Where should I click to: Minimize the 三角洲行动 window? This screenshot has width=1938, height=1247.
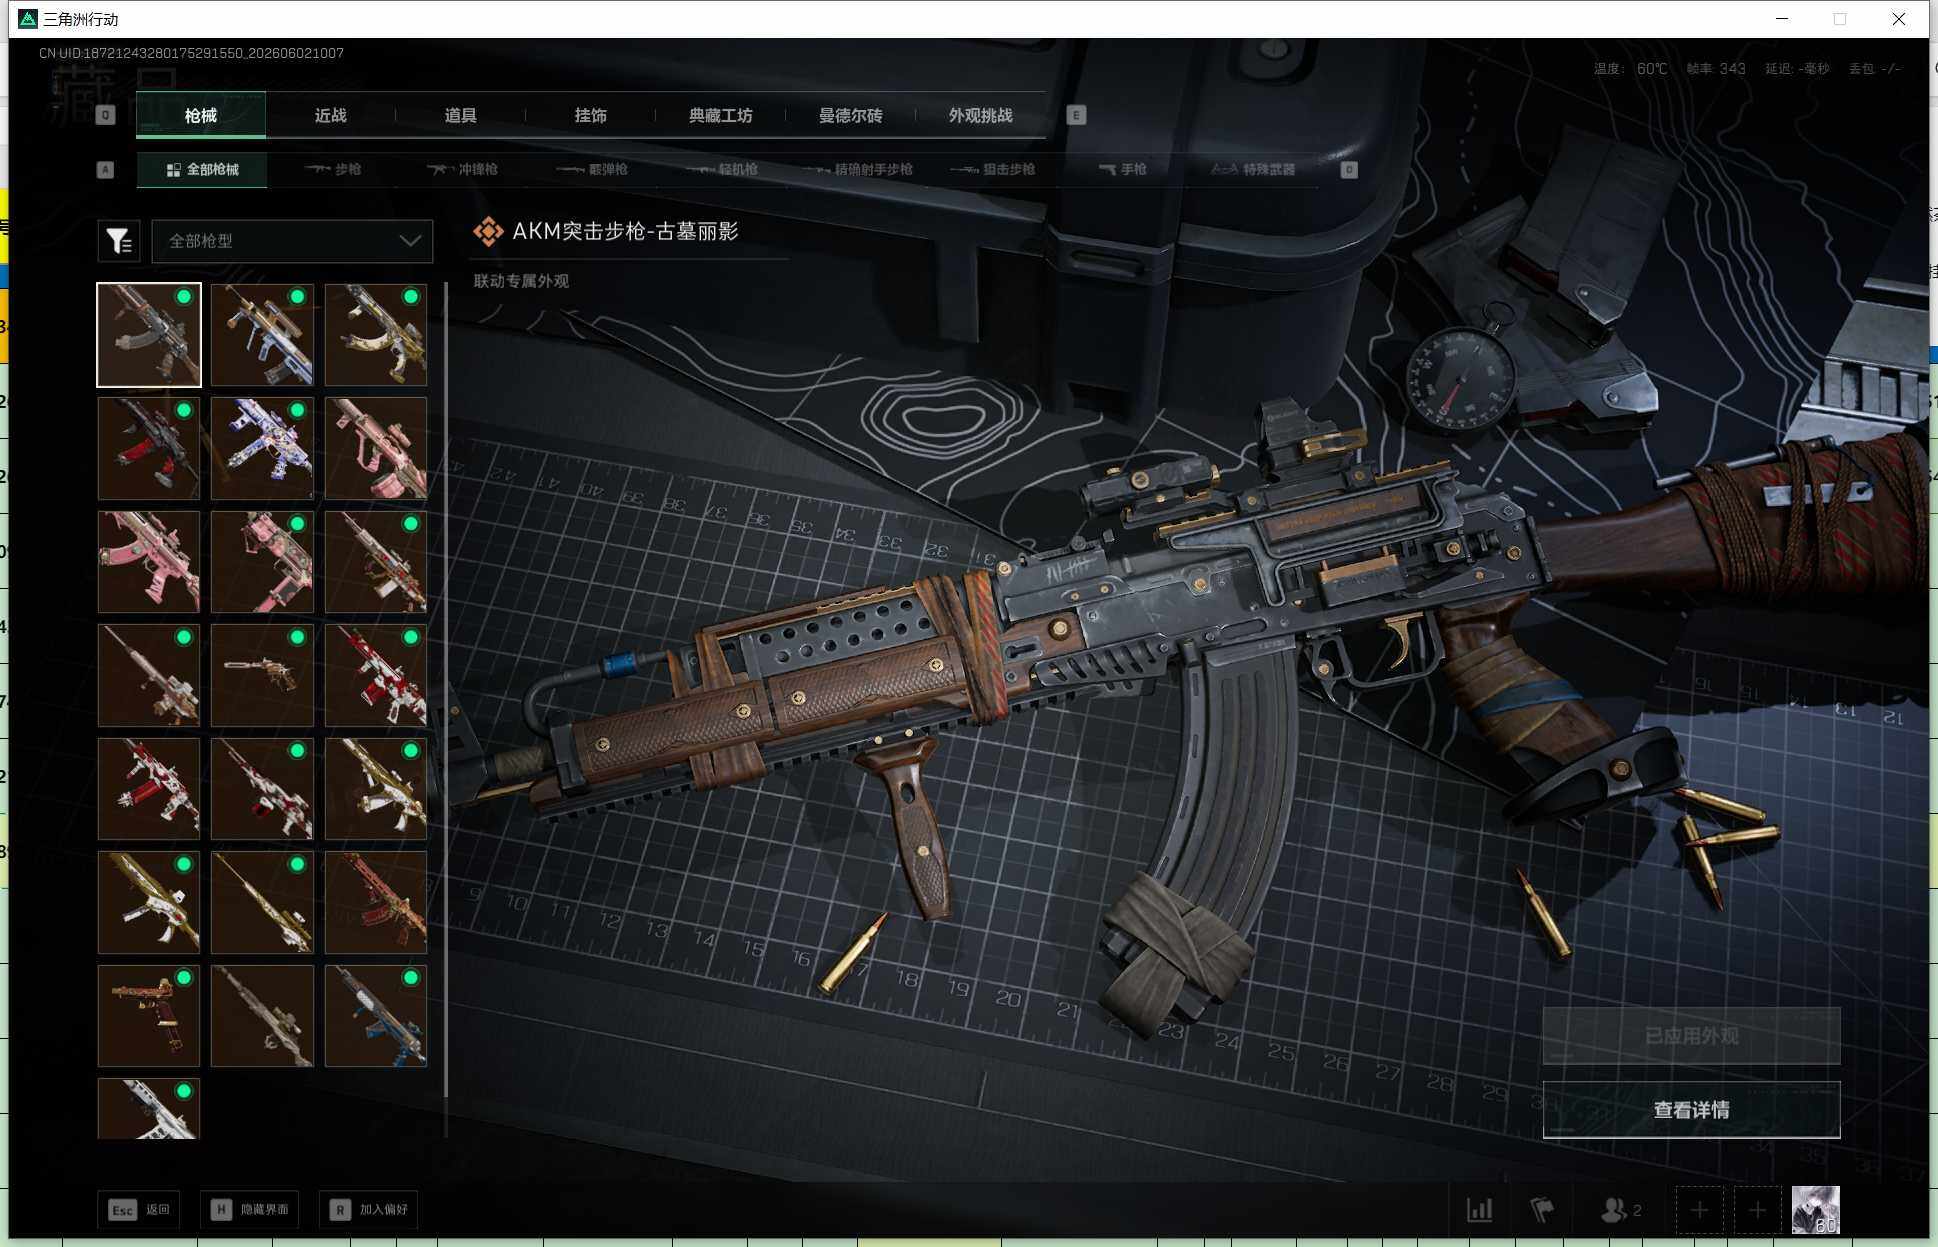click(1782, 19)
